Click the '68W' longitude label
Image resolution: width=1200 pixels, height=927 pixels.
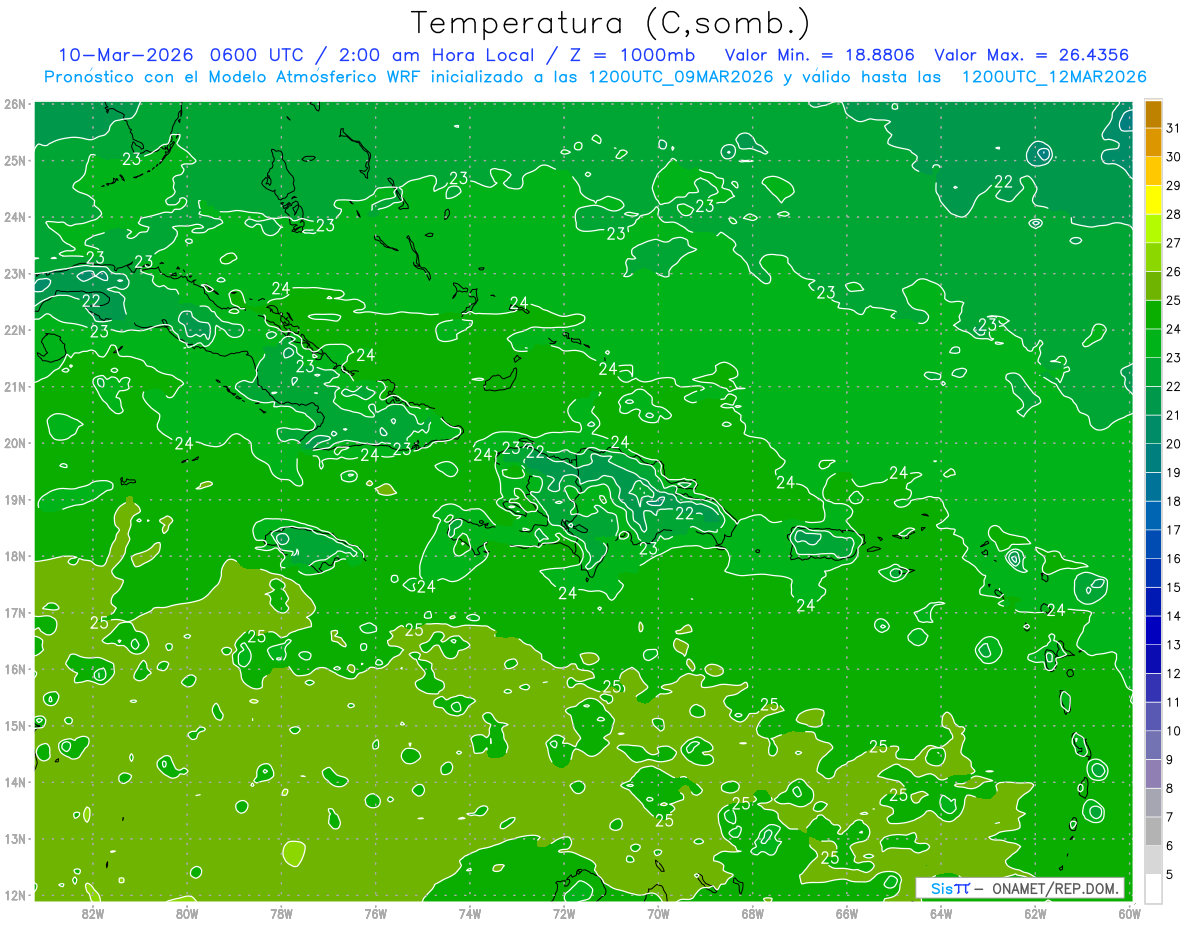(x=752, y=913)
